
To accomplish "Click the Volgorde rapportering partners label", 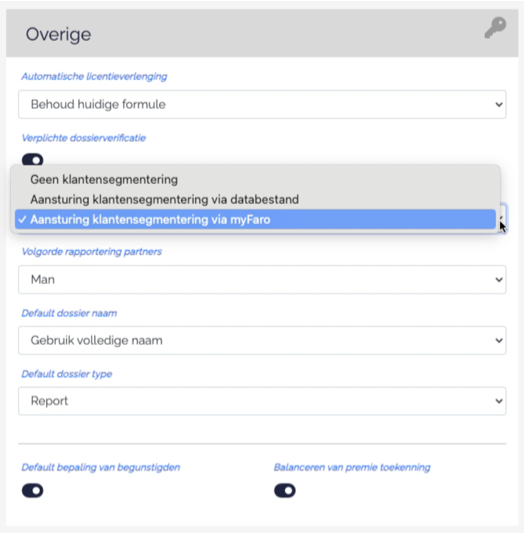I will click(x=91, y=252).
